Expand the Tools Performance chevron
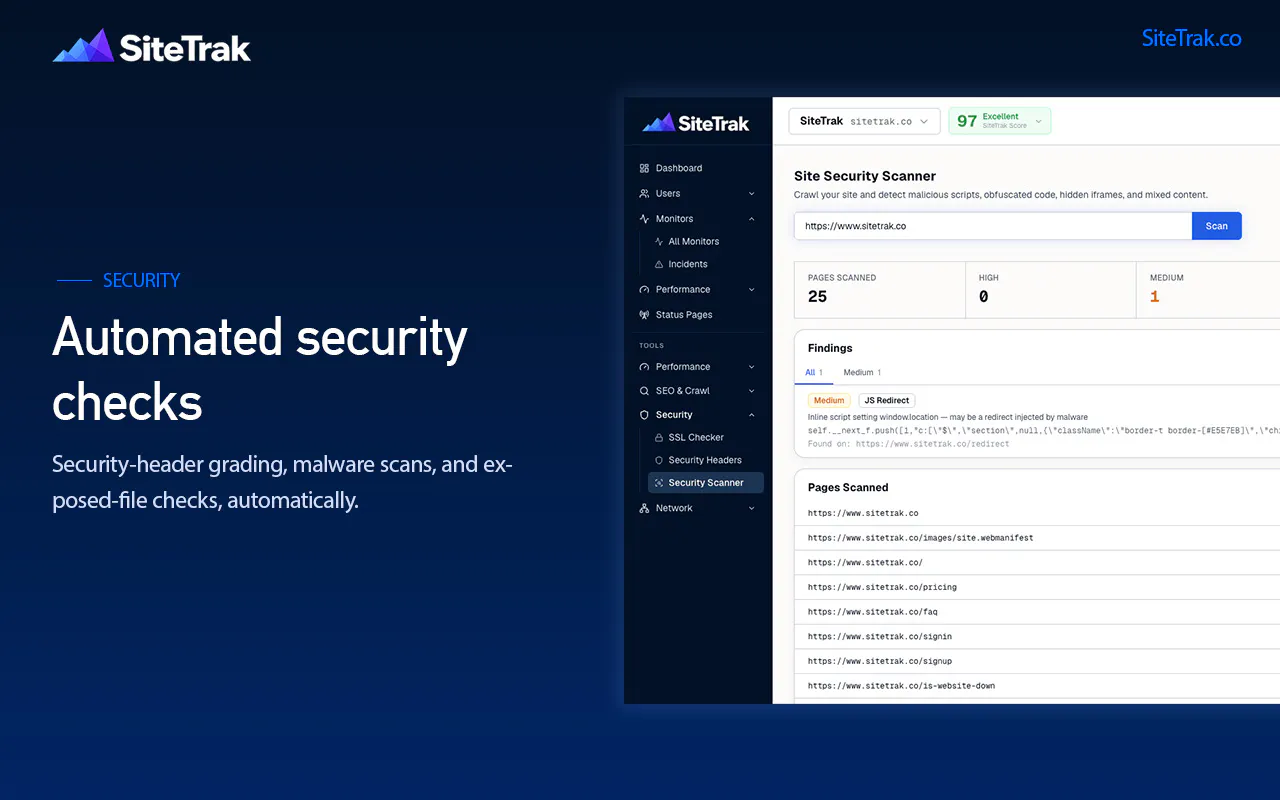Viewport: 1280px width, 800px height. click(752, 366)
